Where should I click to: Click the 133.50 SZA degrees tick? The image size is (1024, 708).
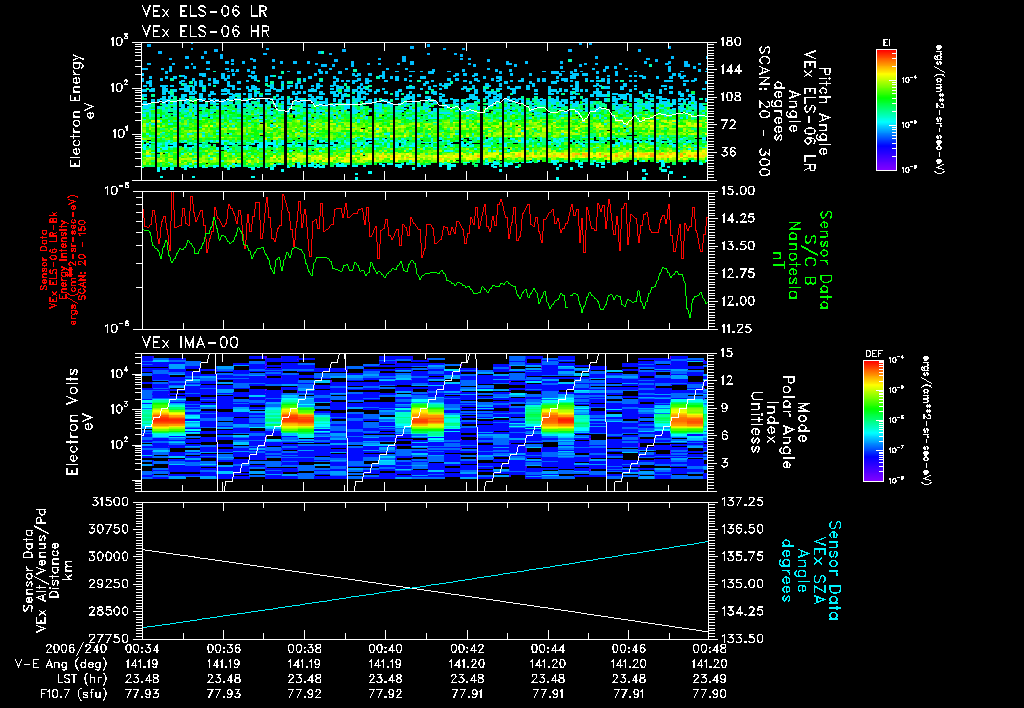click(741, 639)
